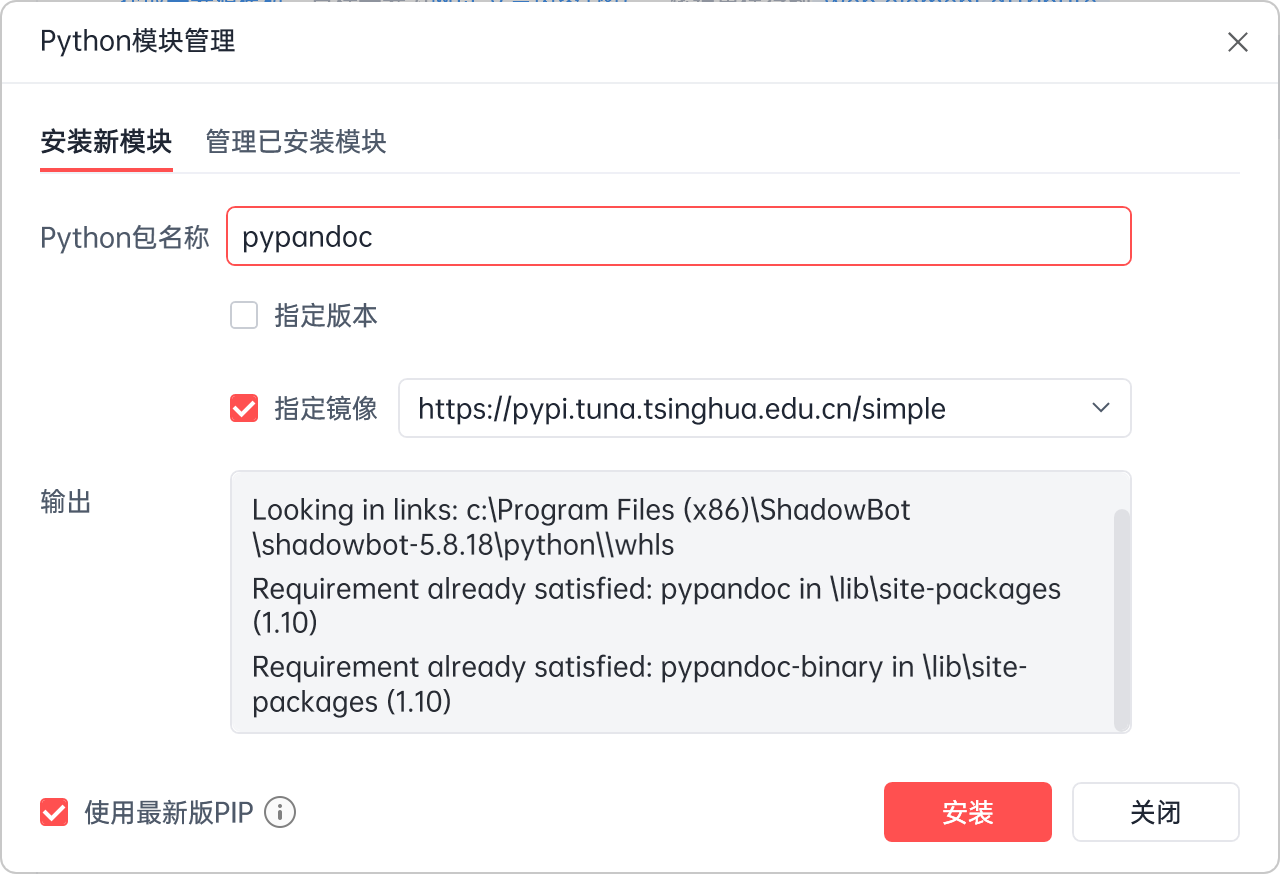1280x874 pixels.
Task: Click the Python模块管理 dialog title
Action: point(138,41)
